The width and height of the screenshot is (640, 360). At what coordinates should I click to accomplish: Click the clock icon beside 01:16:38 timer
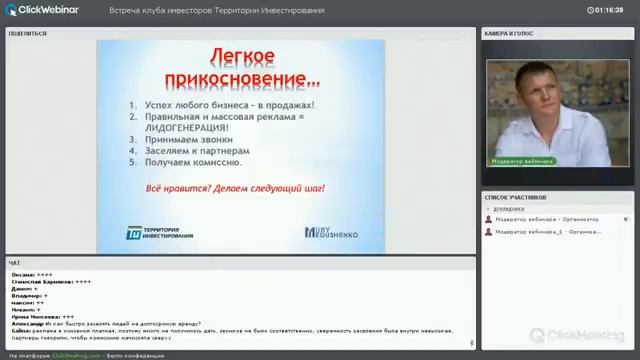point(590,10)
